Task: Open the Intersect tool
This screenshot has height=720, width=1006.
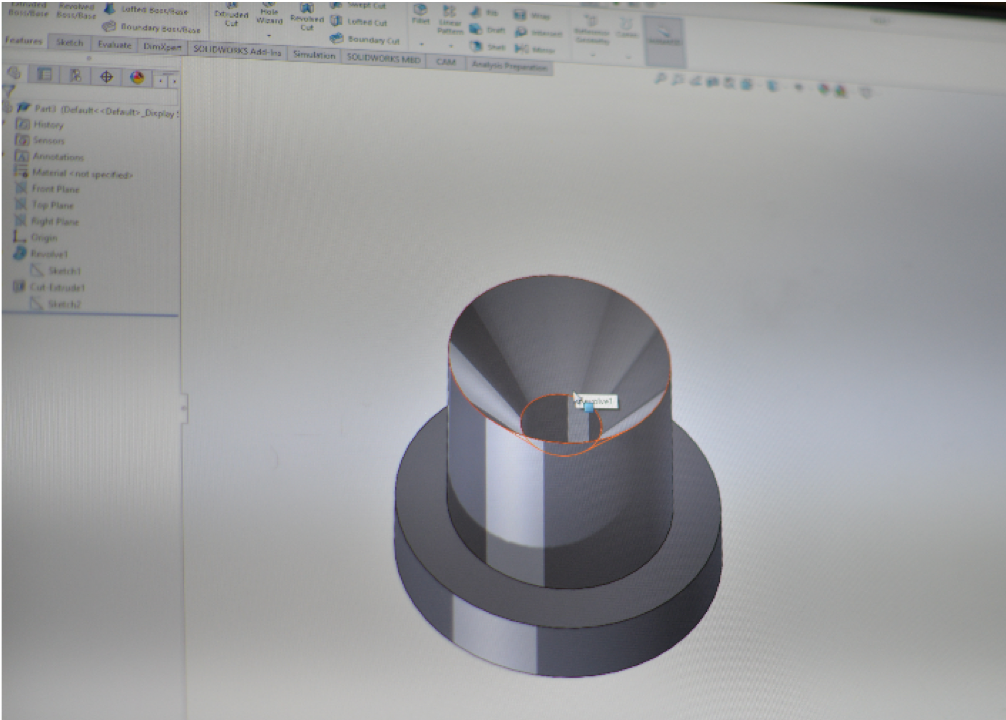Action: pyautogui.click(x=538, y=32)
